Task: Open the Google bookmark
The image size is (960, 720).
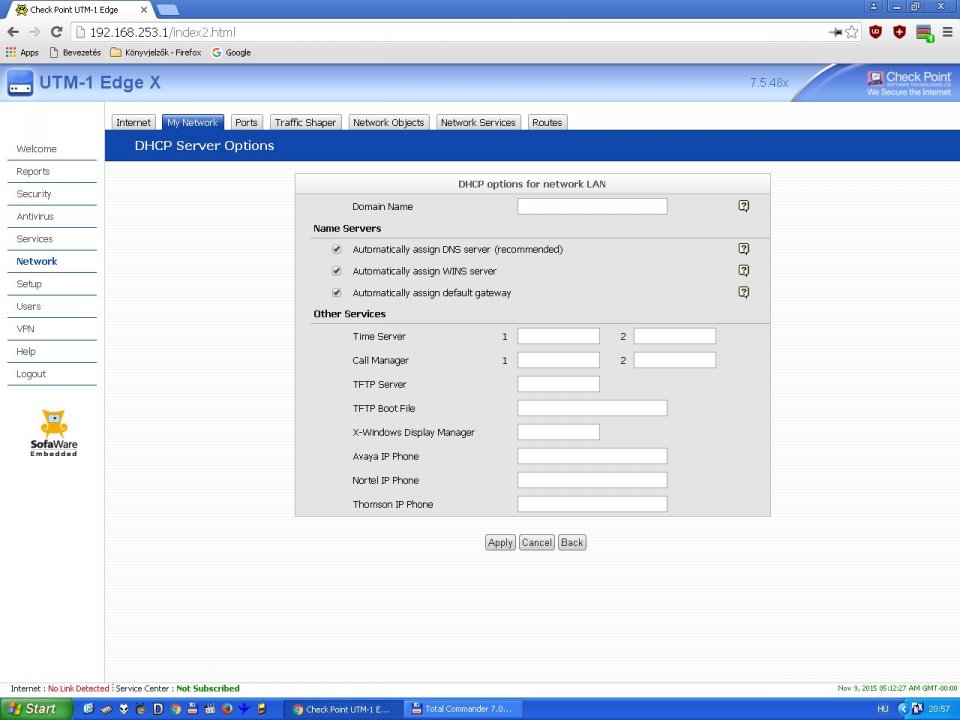Action: click(x=231, y=53)
